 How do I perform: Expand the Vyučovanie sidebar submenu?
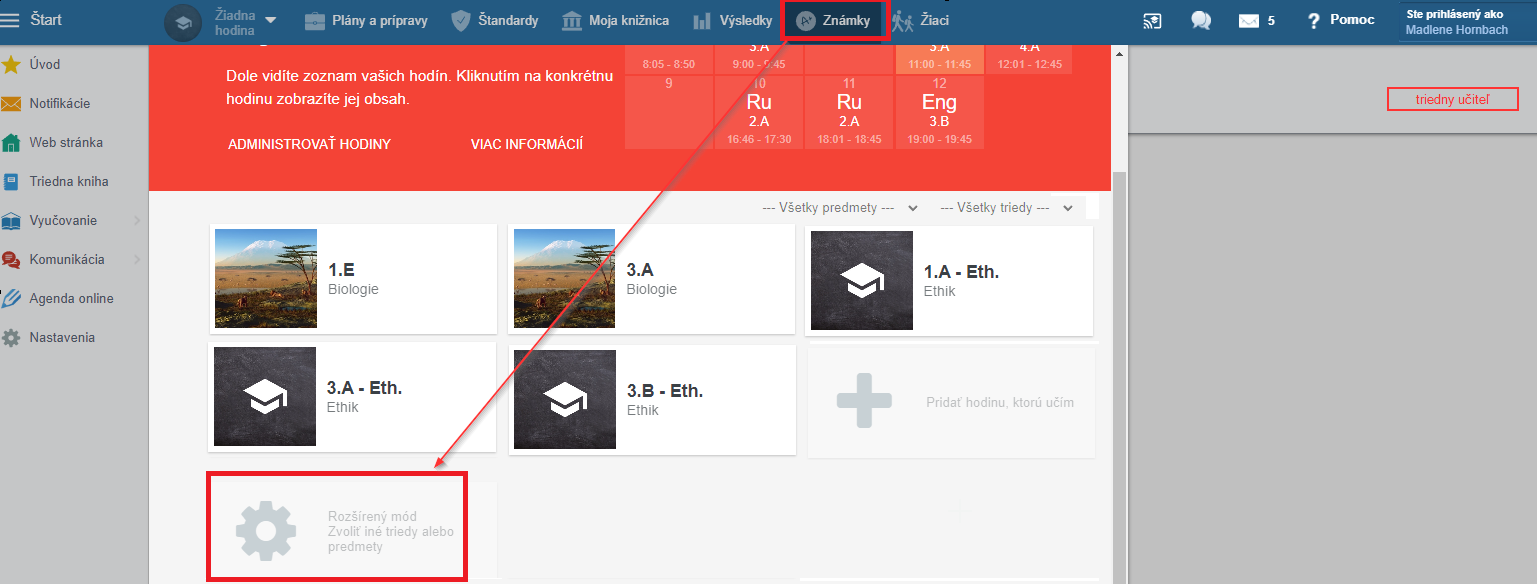tap(136, 221)
